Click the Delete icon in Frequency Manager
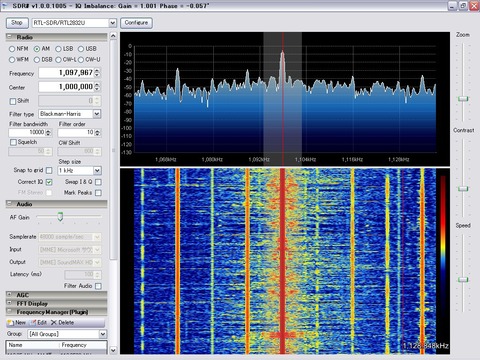 54,323
